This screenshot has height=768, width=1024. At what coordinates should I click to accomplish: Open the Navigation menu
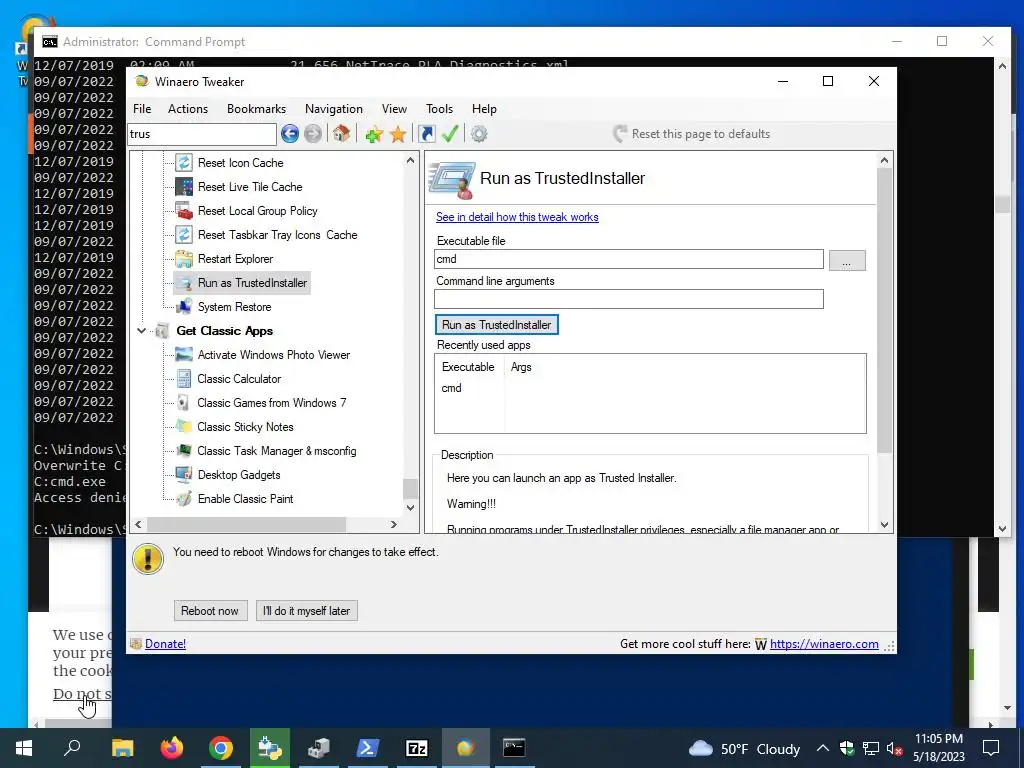pyautogui.click(x=334, y=109)
